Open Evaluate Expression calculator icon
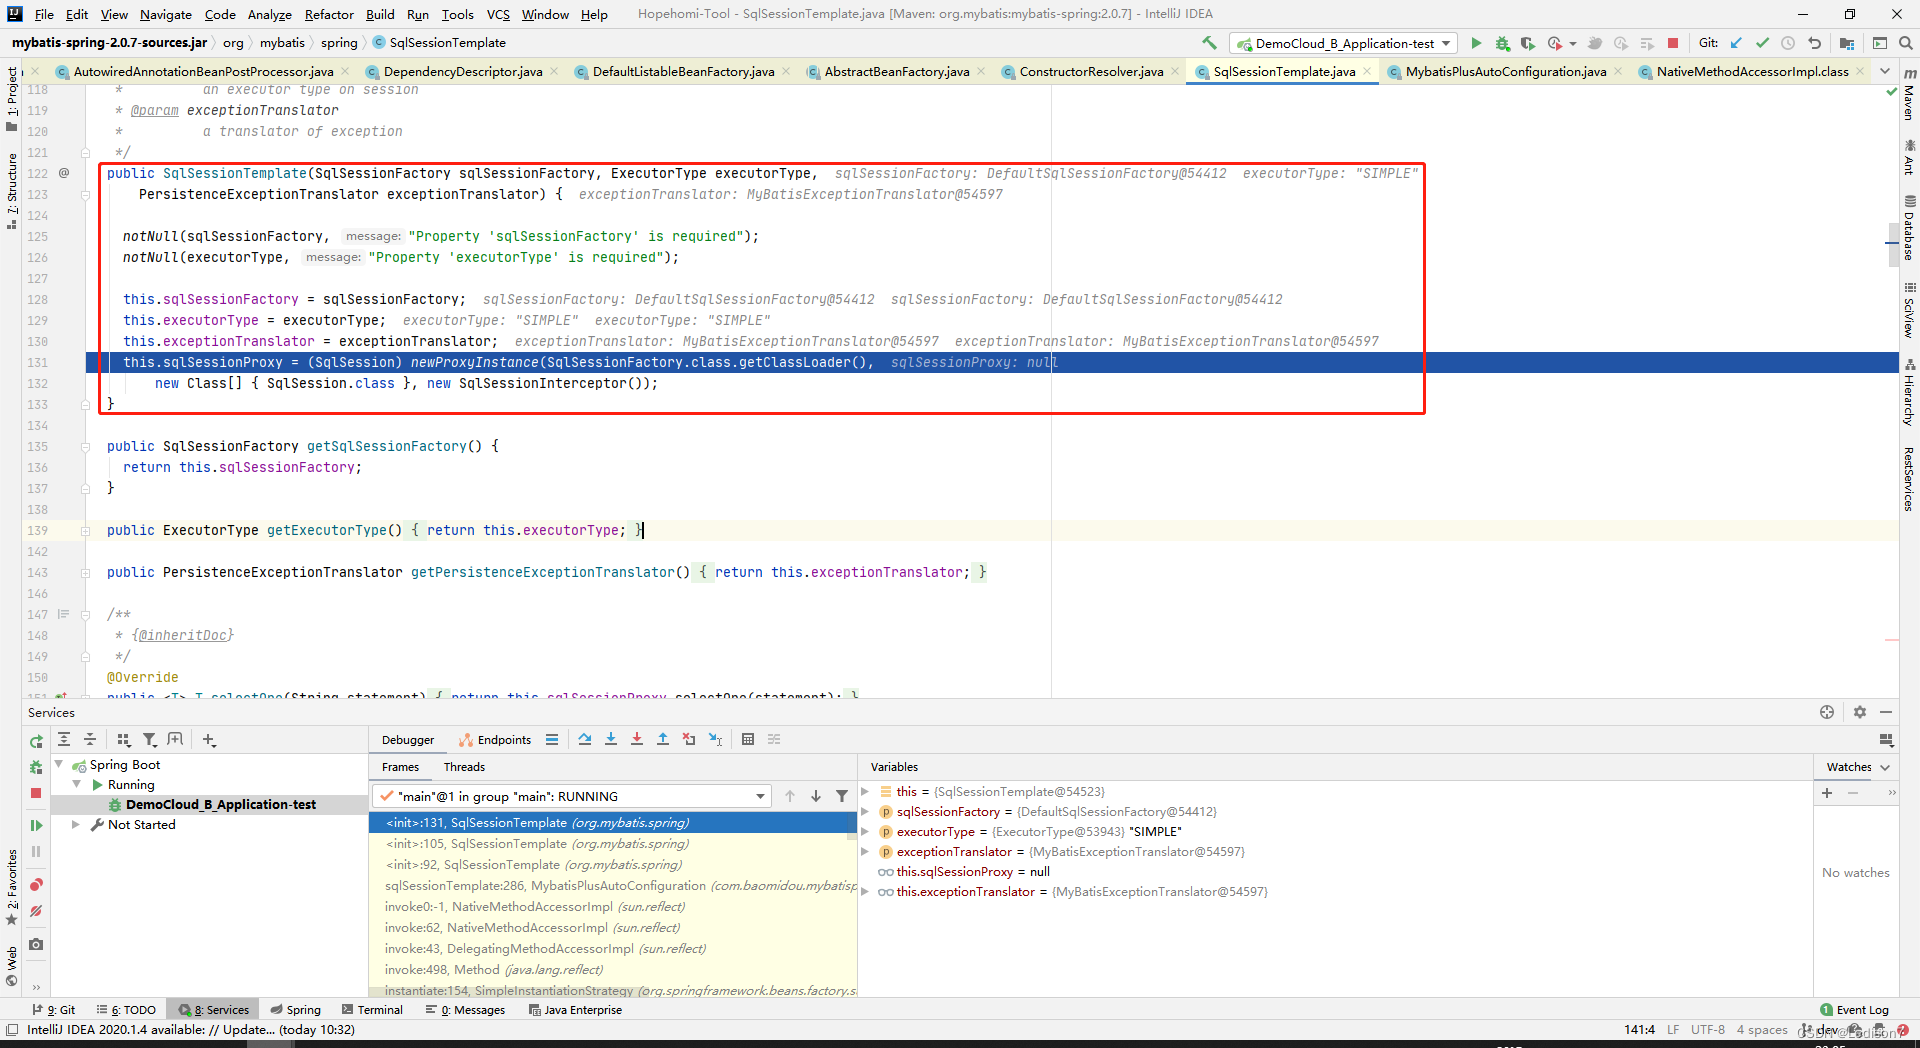This screenshot has width=1920, height=1048. coord(748,739)
